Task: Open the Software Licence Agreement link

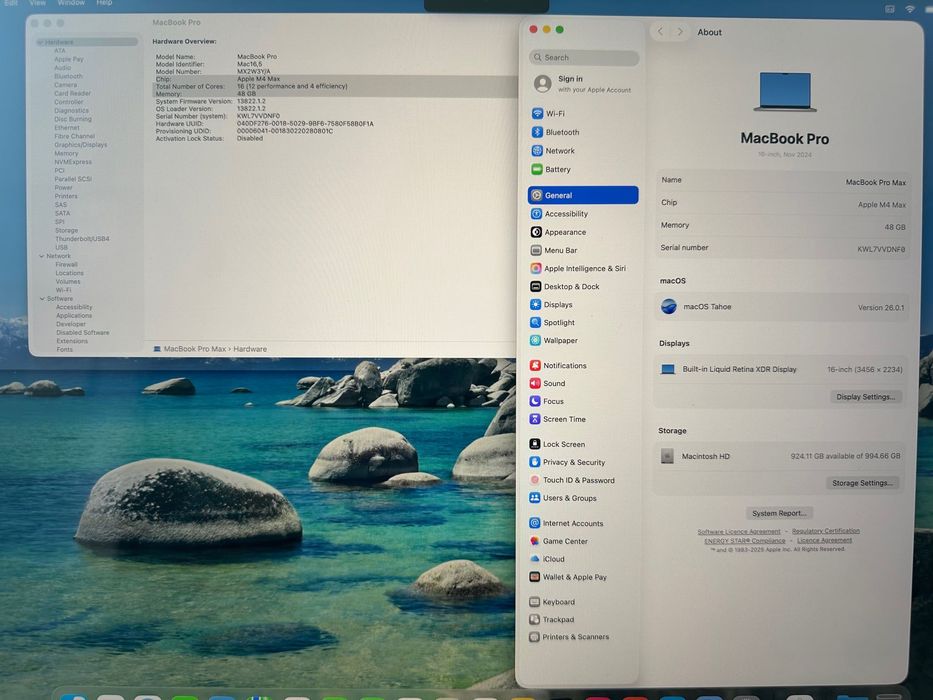Action: (738, 531)
